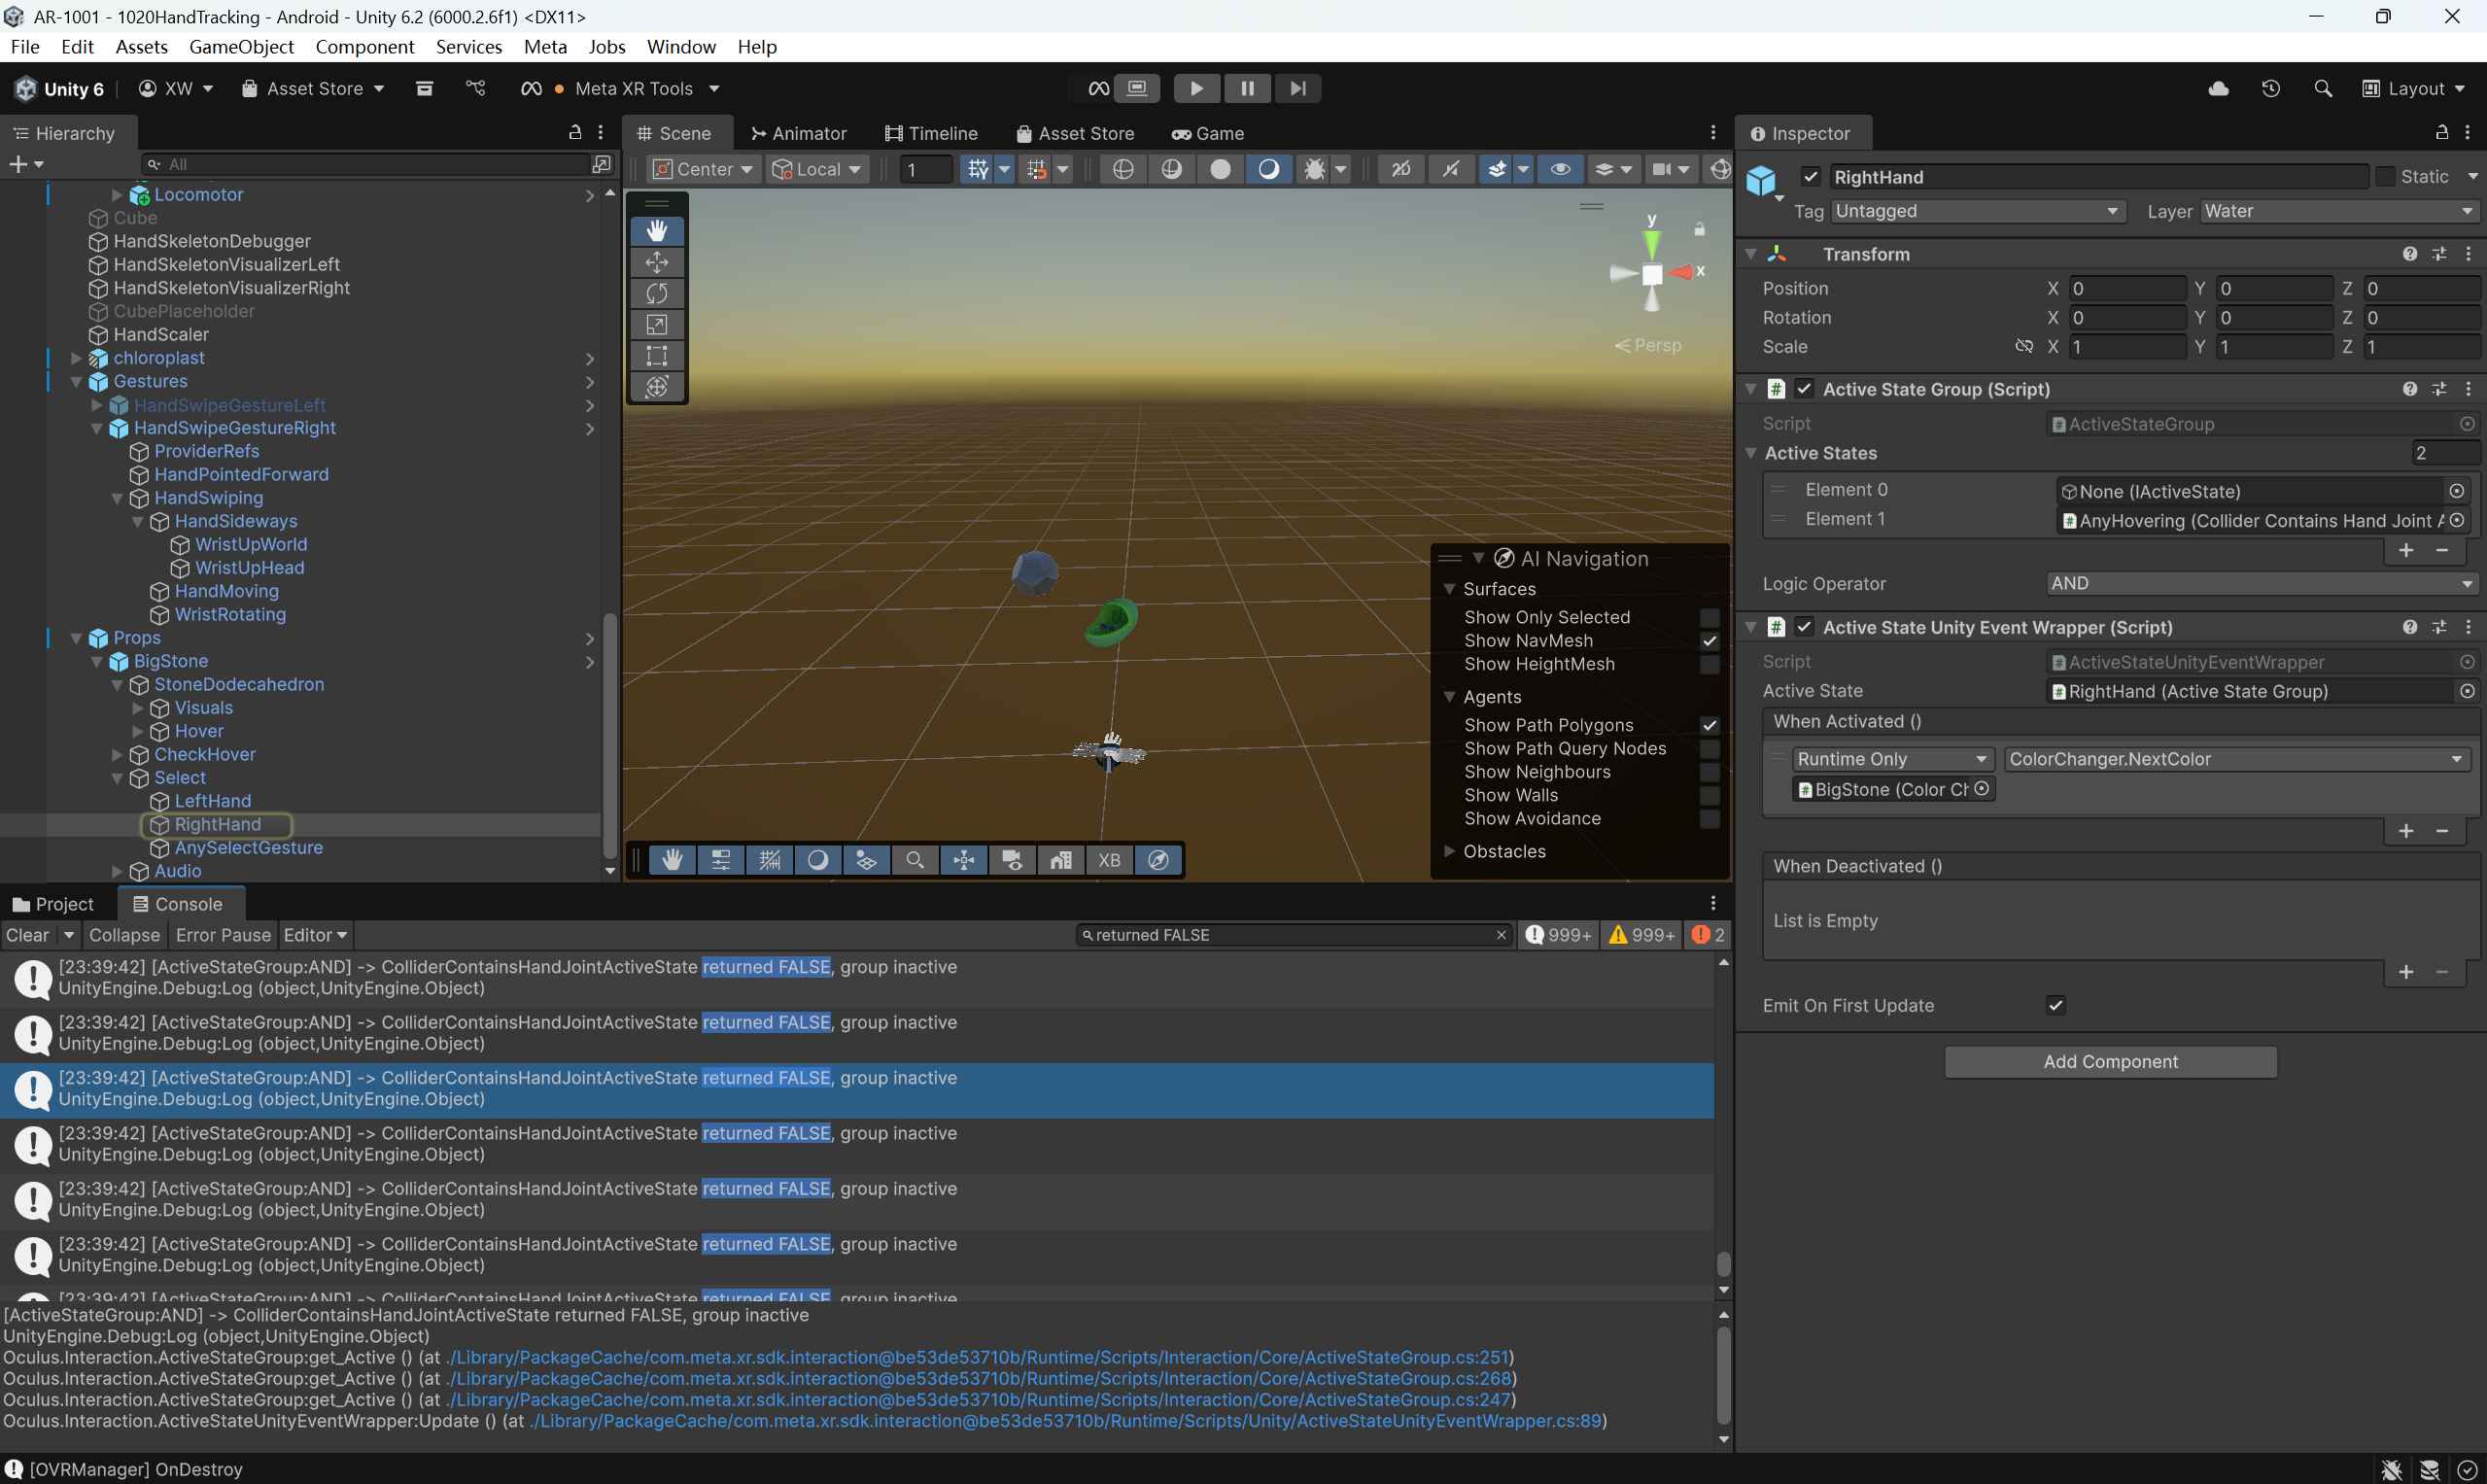Toggle the Static checkbox for RightHand
This screenshot has height=1484, width=2487.
(2385, 177)
